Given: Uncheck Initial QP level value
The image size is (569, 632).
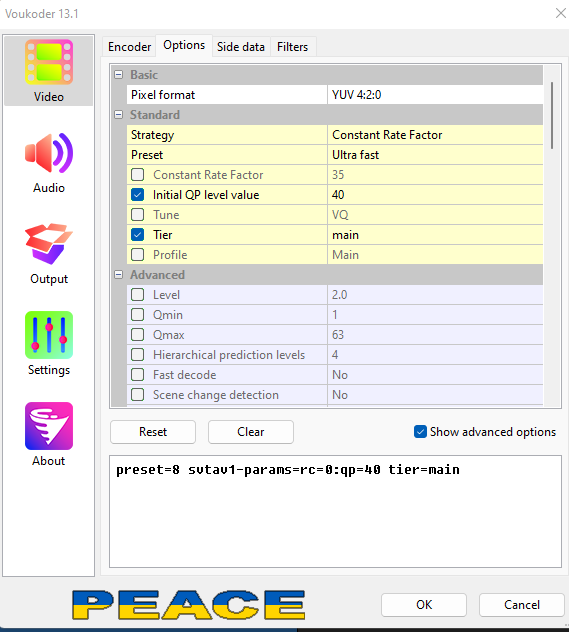Looking at the screenshot, I should point(137,195).
